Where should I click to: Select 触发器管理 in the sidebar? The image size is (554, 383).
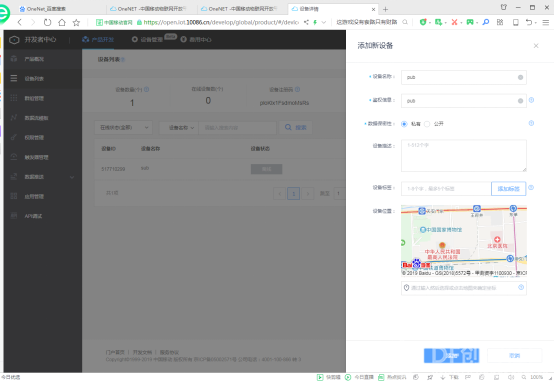click(x=43, y=157)
